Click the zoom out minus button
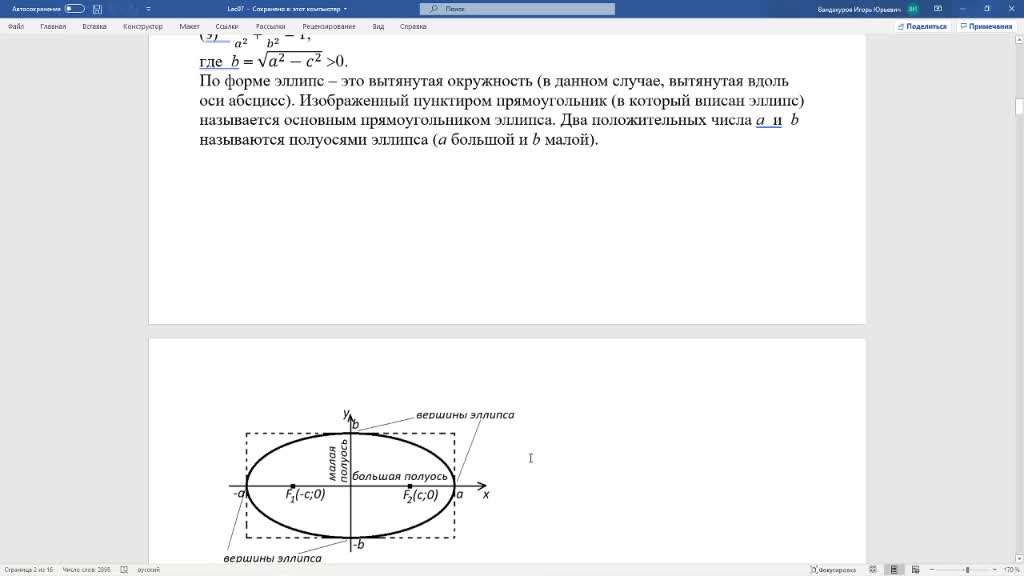 tap(932, 570)
